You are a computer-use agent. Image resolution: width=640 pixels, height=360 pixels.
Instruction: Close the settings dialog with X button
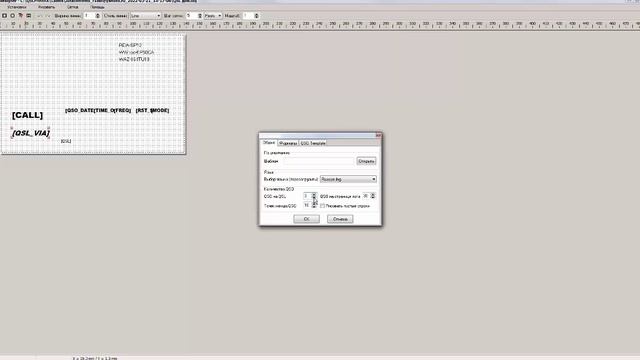tap(378, 135)
